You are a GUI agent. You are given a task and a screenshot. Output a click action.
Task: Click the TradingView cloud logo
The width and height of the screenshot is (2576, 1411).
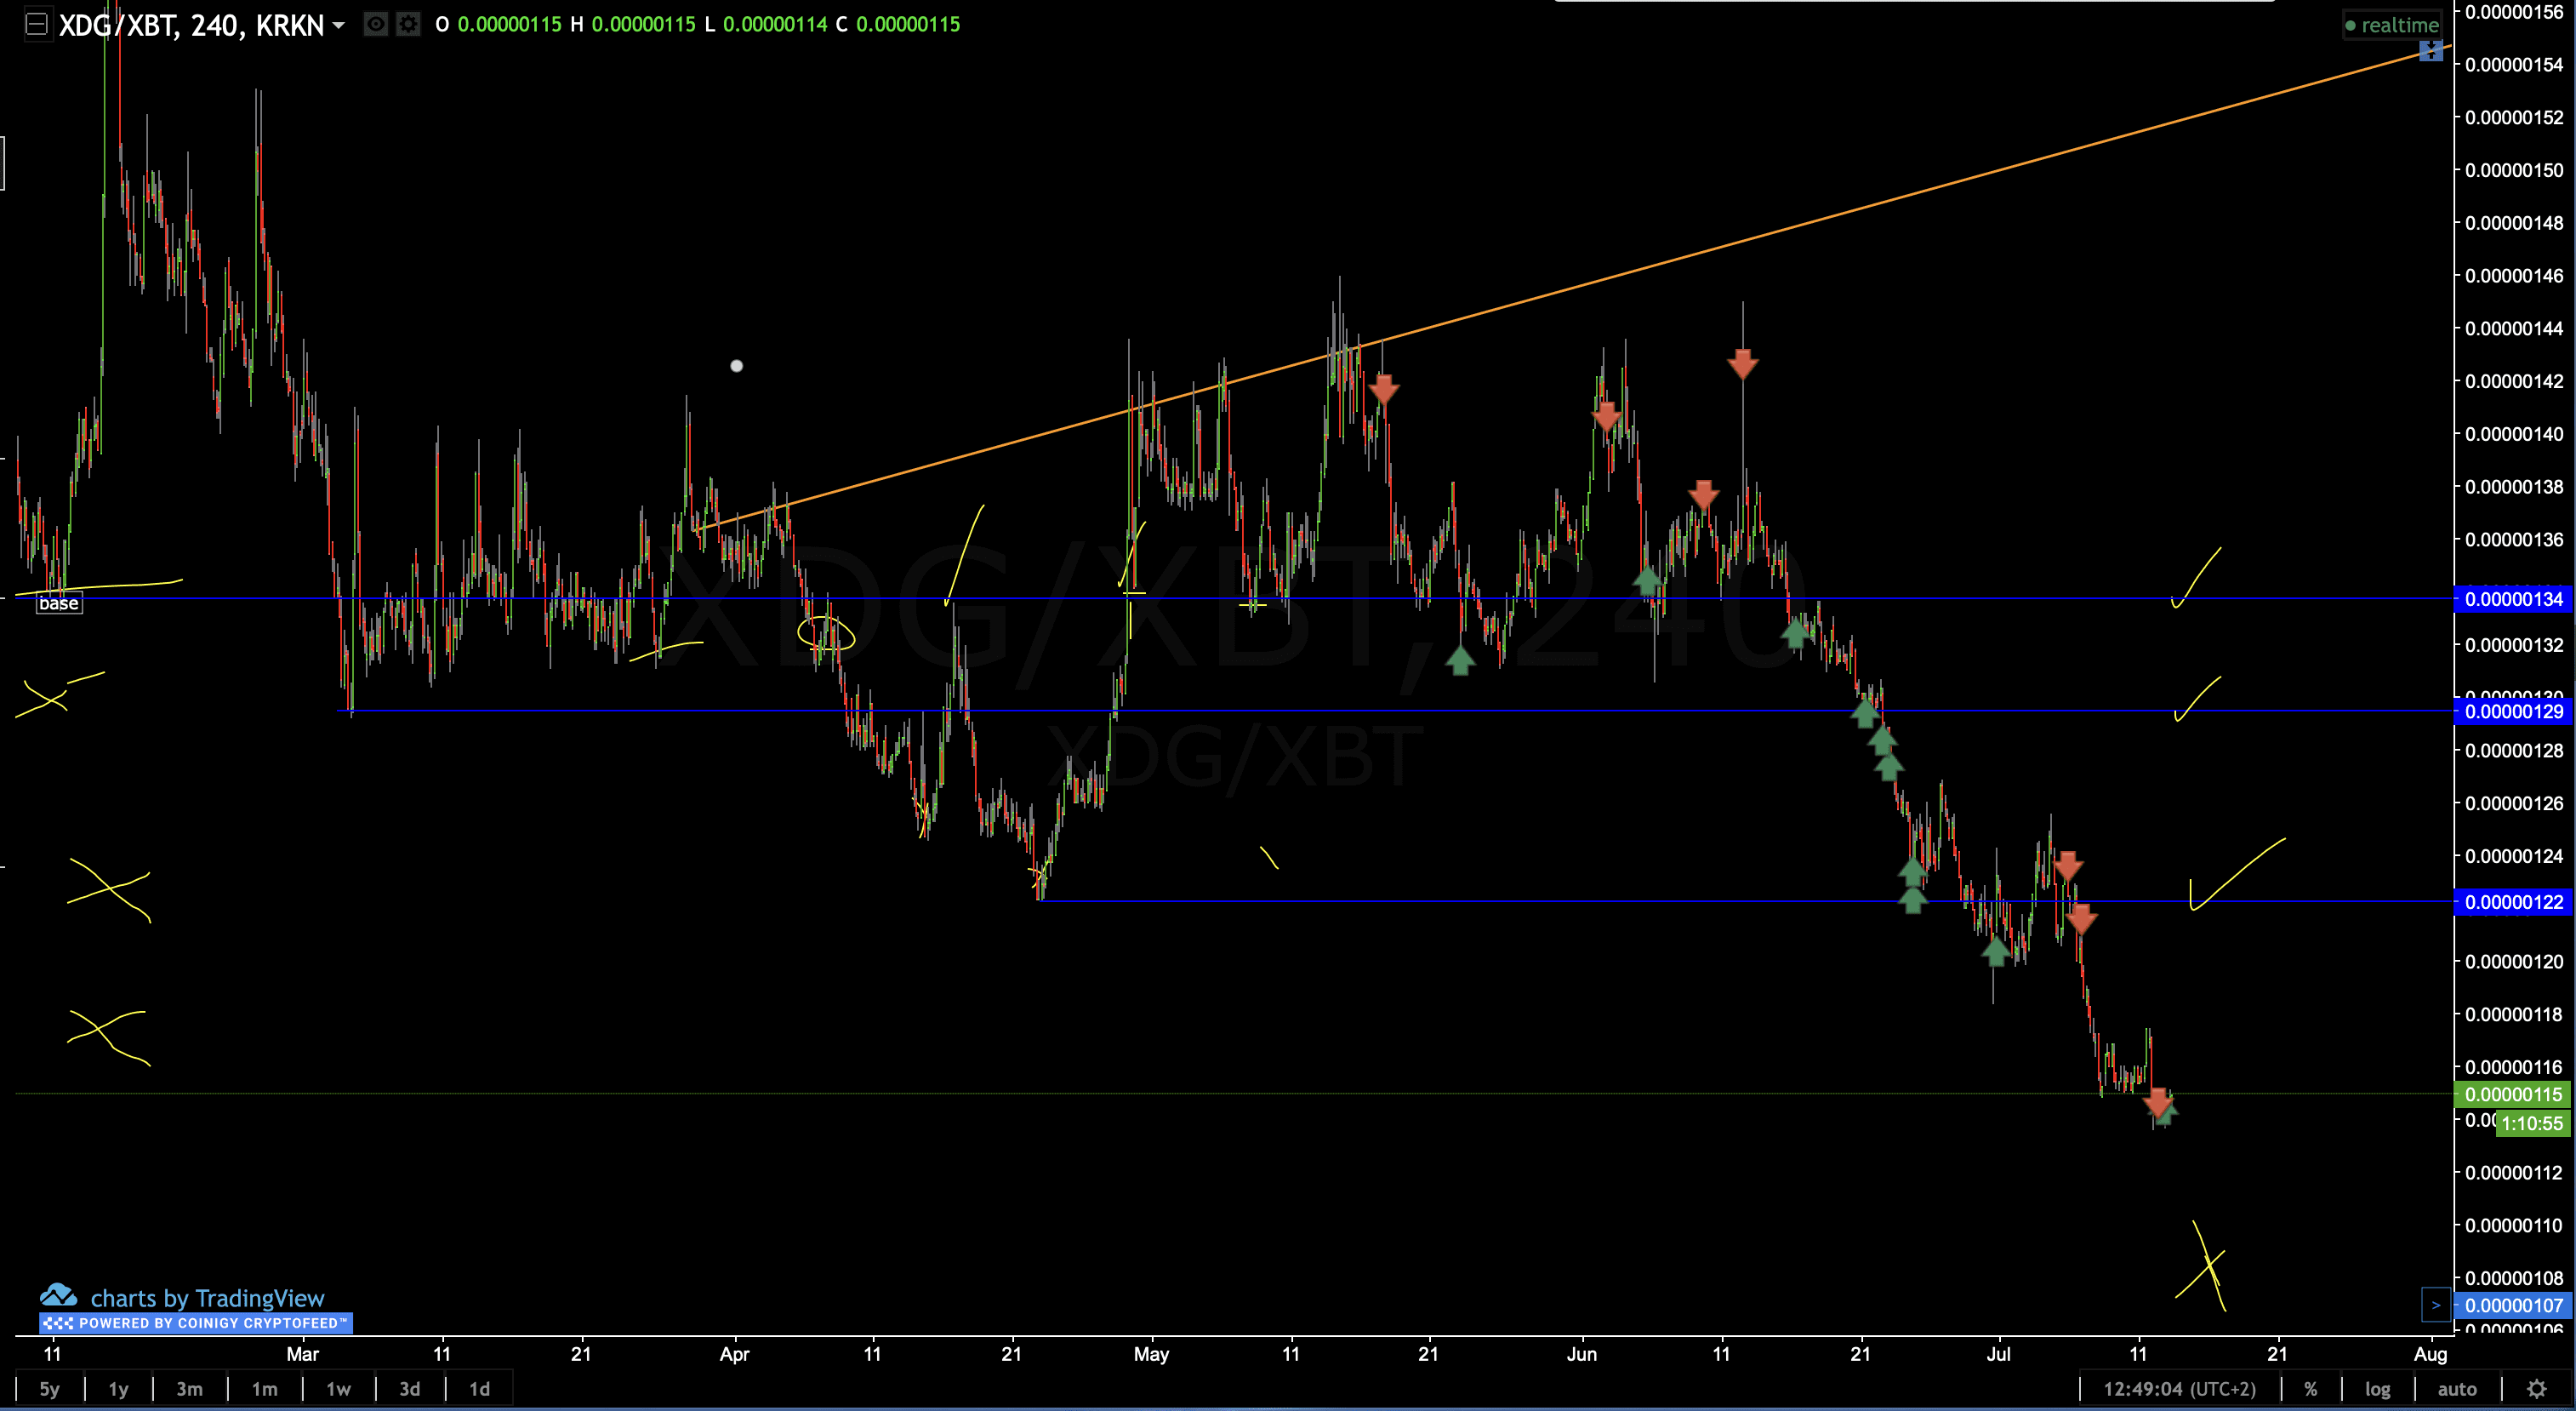[x=58, y=1296]
